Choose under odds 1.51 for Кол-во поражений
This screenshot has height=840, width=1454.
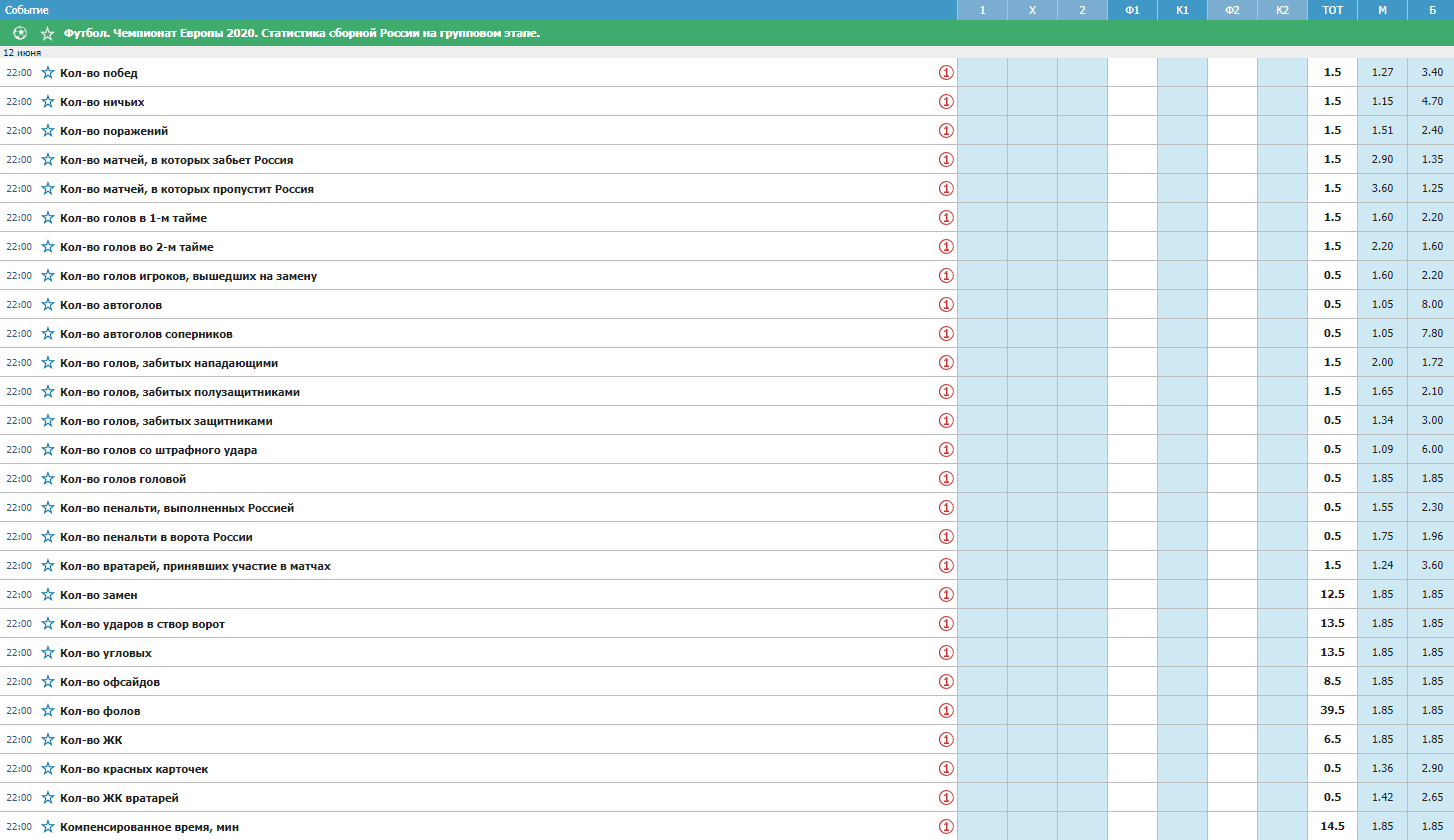[x=1383, y=131]
